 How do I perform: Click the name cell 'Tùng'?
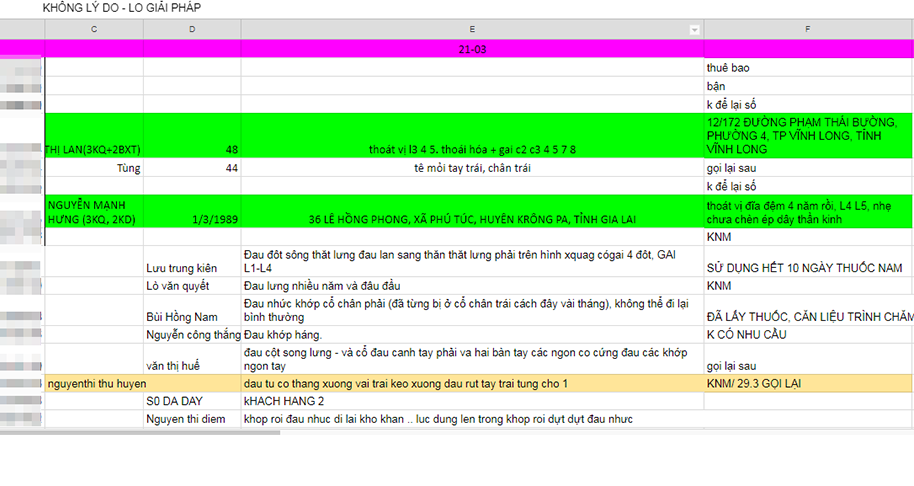(x=192, y=168)
